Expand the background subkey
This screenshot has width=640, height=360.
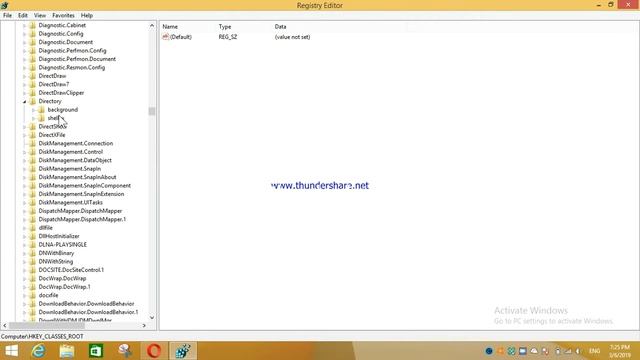(x=33, y=110)
